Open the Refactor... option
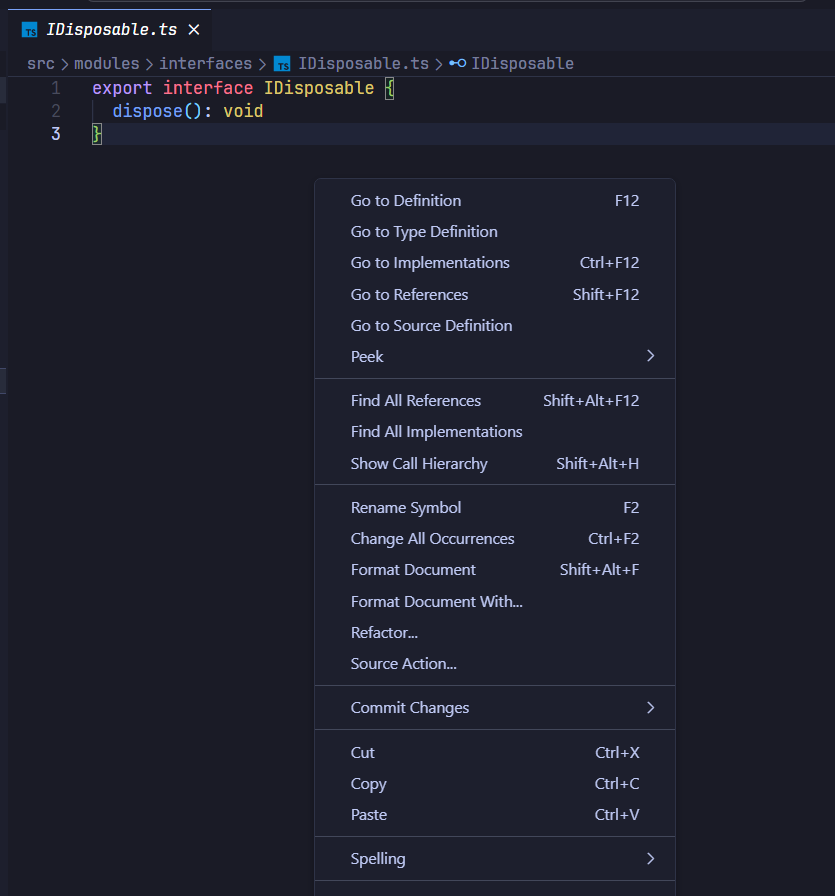The width and height of the screenshot is (835, 896). click(495, 633)
